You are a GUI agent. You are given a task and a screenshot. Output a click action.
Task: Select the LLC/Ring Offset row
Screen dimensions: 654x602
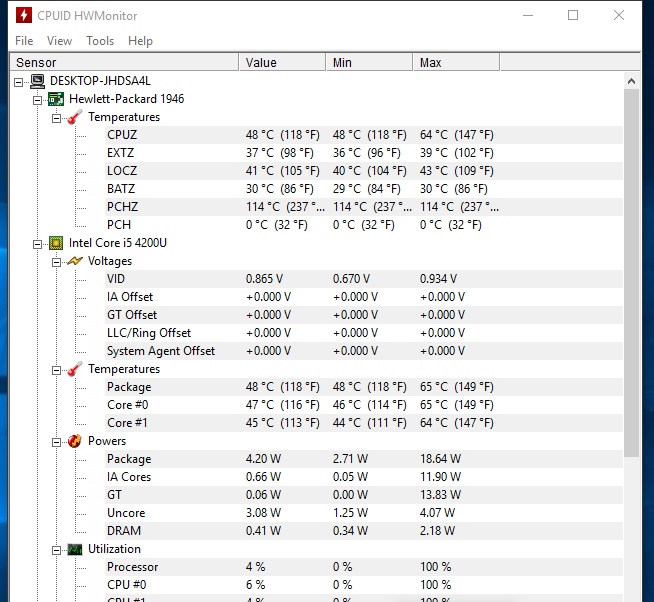364,333
